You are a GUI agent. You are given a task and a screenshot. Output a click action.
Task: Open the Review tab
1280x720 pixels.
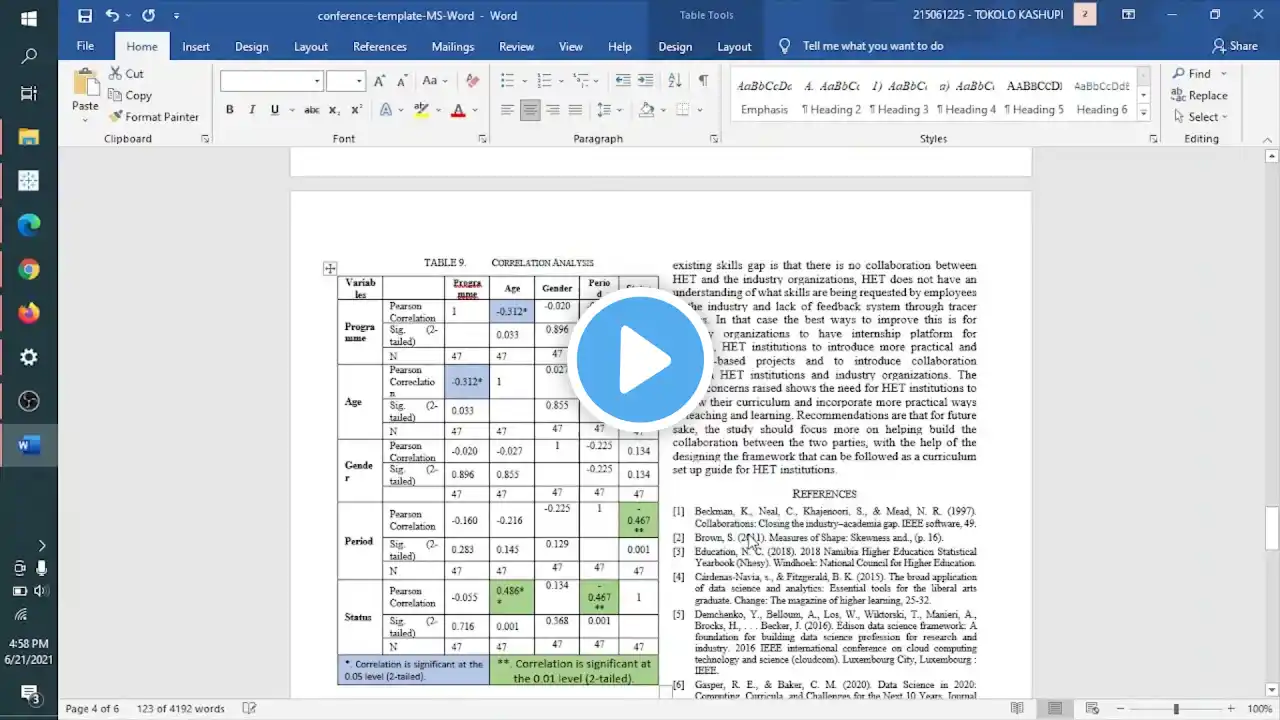click(516, 46)
